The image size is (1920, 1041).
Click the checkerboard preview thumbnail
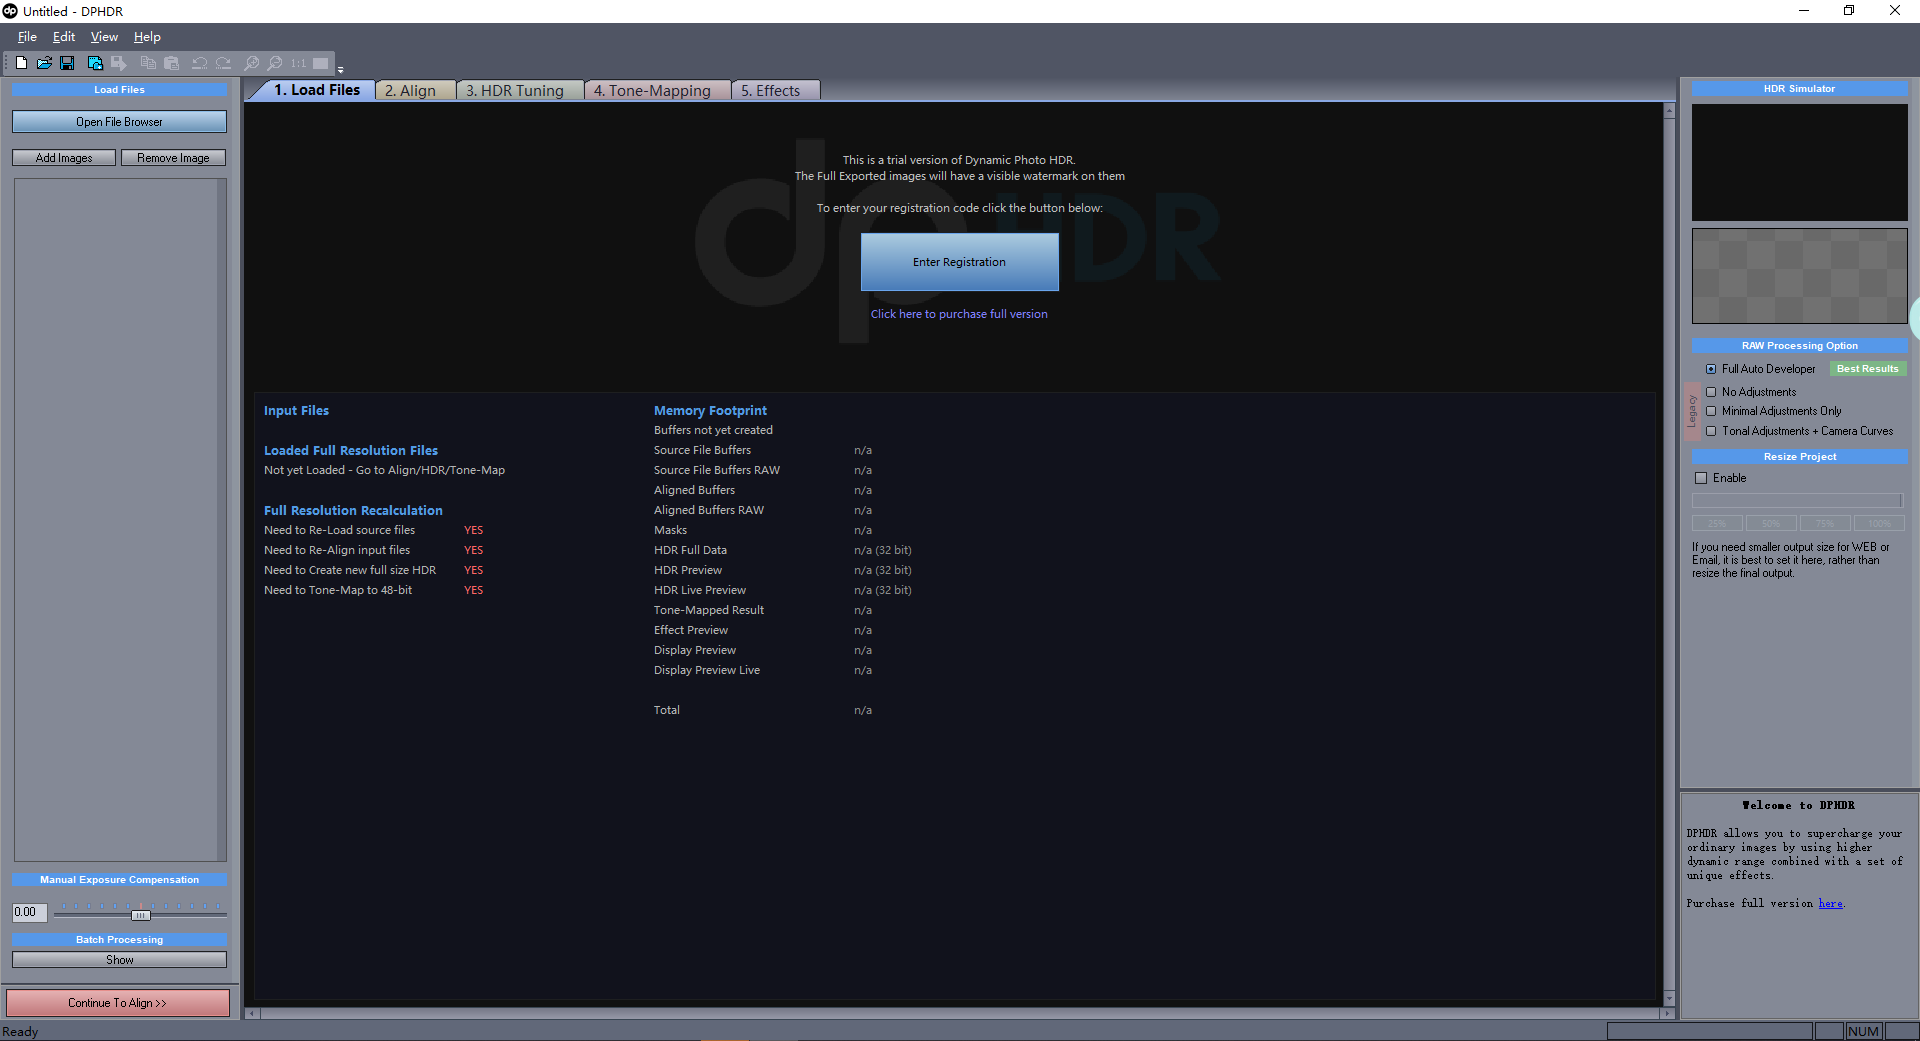coord(1799,276)
